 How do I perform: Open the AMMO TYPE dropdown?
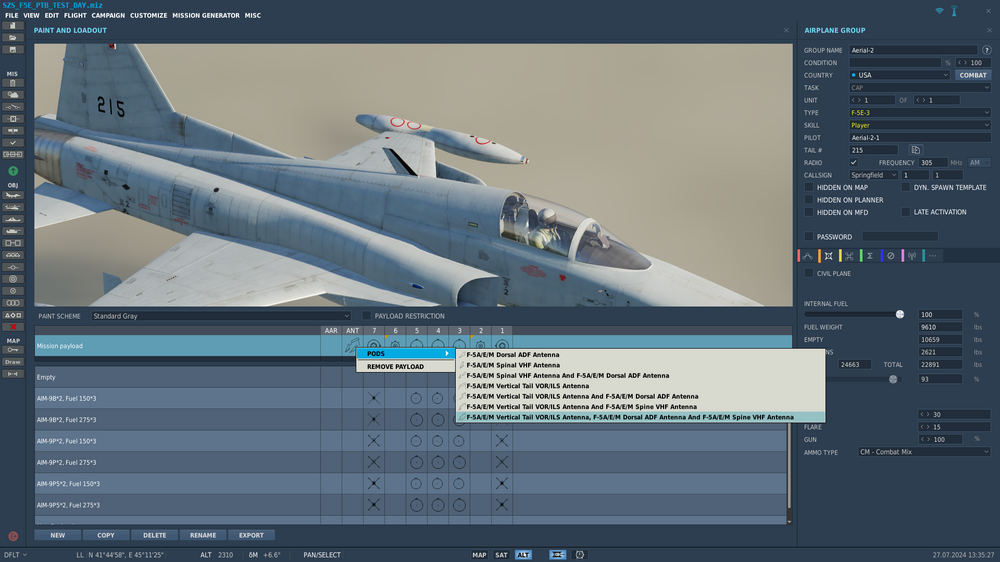point(924,452)
